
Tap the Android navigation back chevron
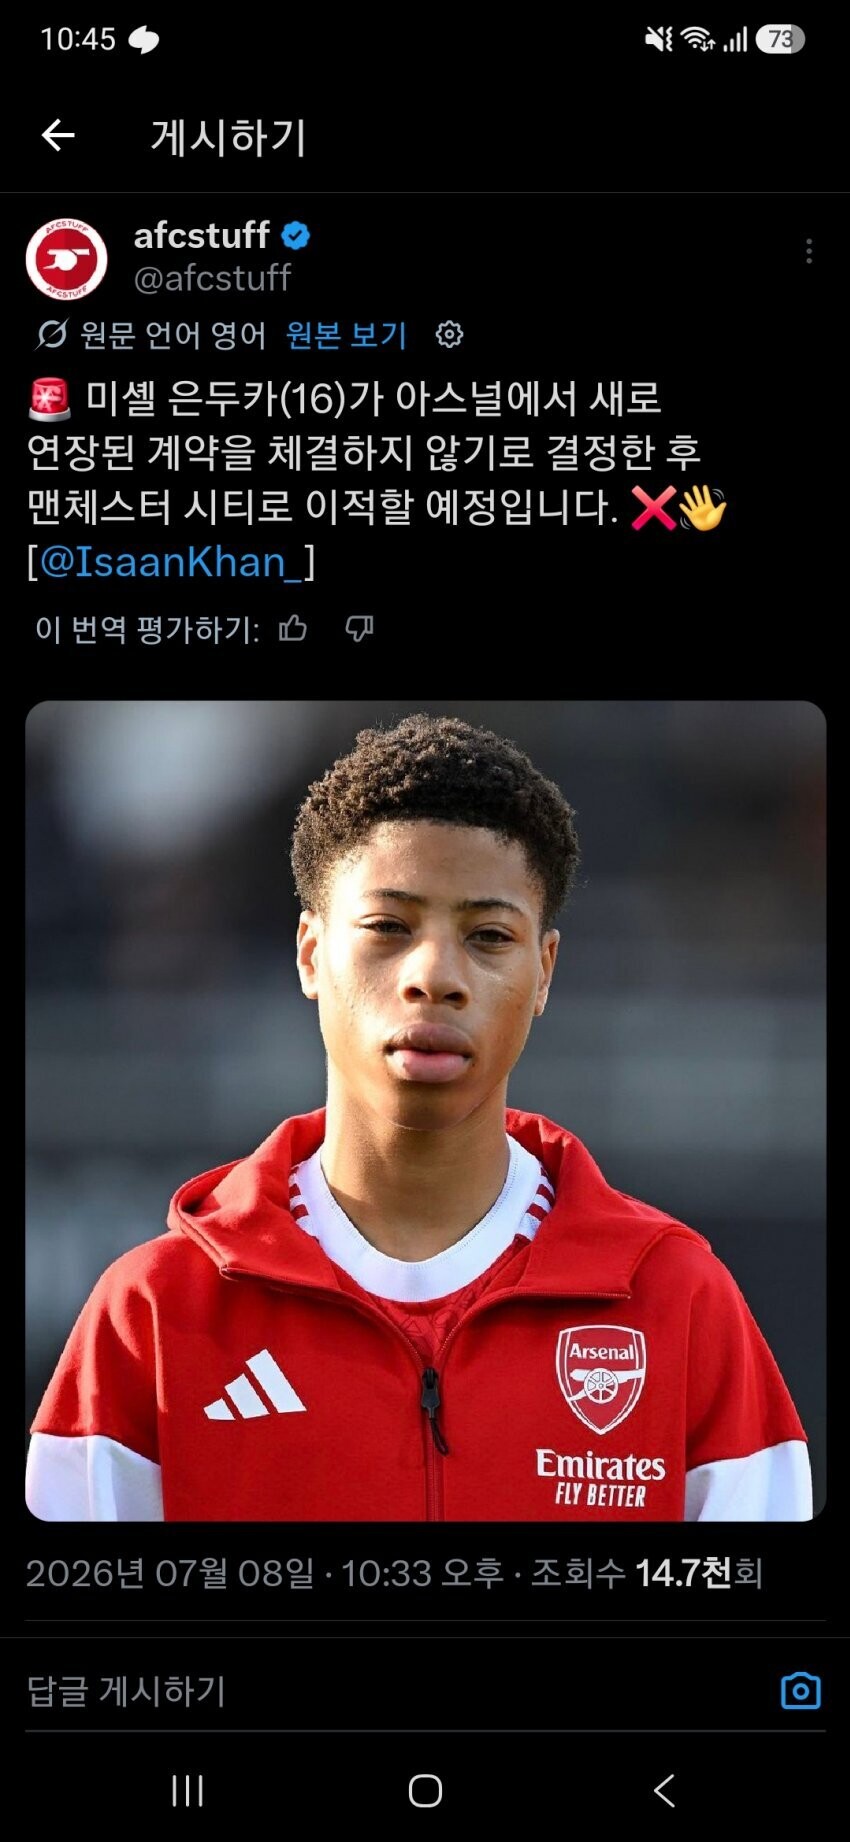[x=664, y=1790]
